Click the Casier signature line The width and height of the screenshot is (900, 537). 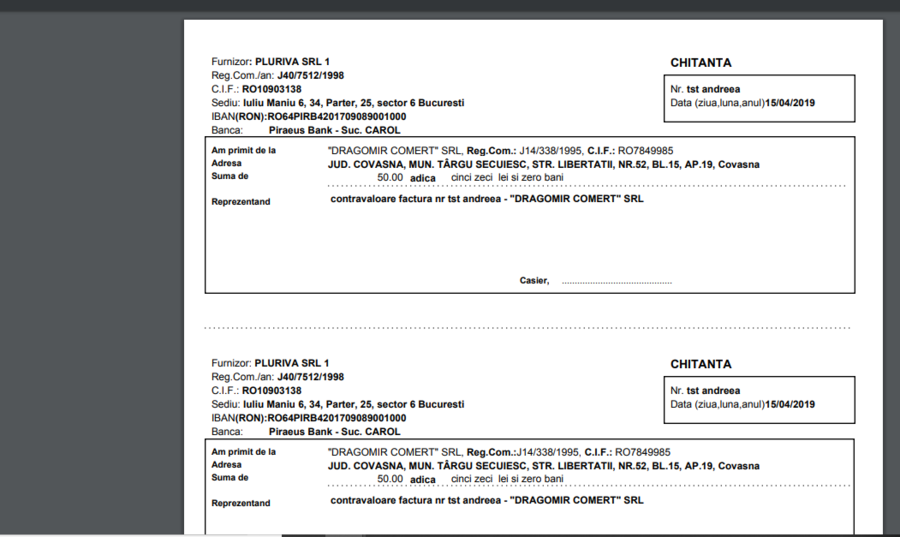pyautogui.click(x=616, y=281)
